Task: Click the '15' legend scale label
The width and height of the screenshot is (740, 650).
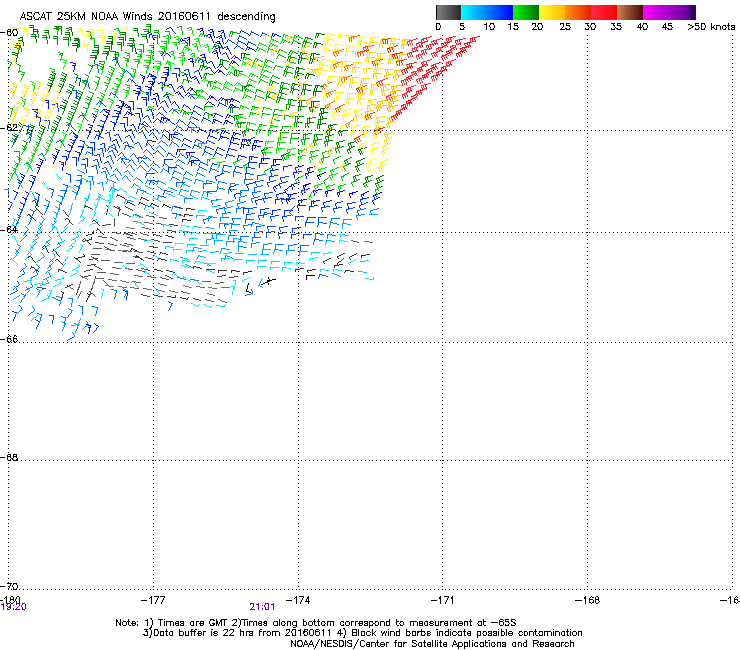Action: pos(513,27)
